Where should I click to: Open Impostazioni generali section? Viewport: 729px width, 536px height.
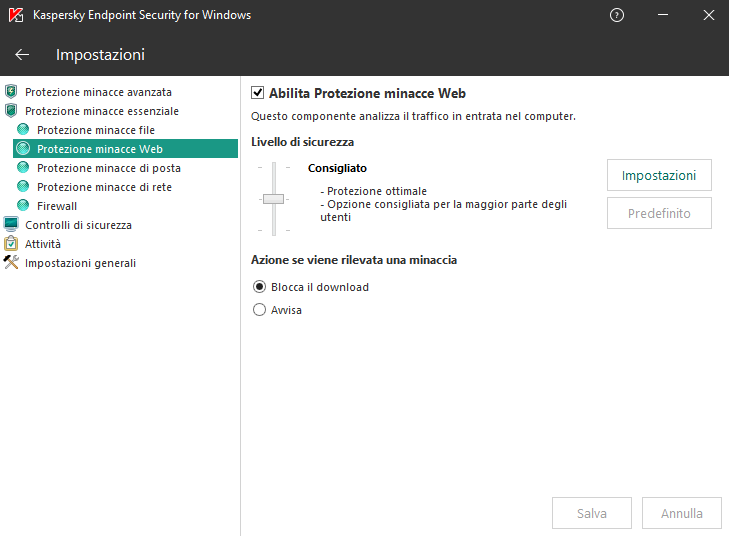(x=80, y=263)
